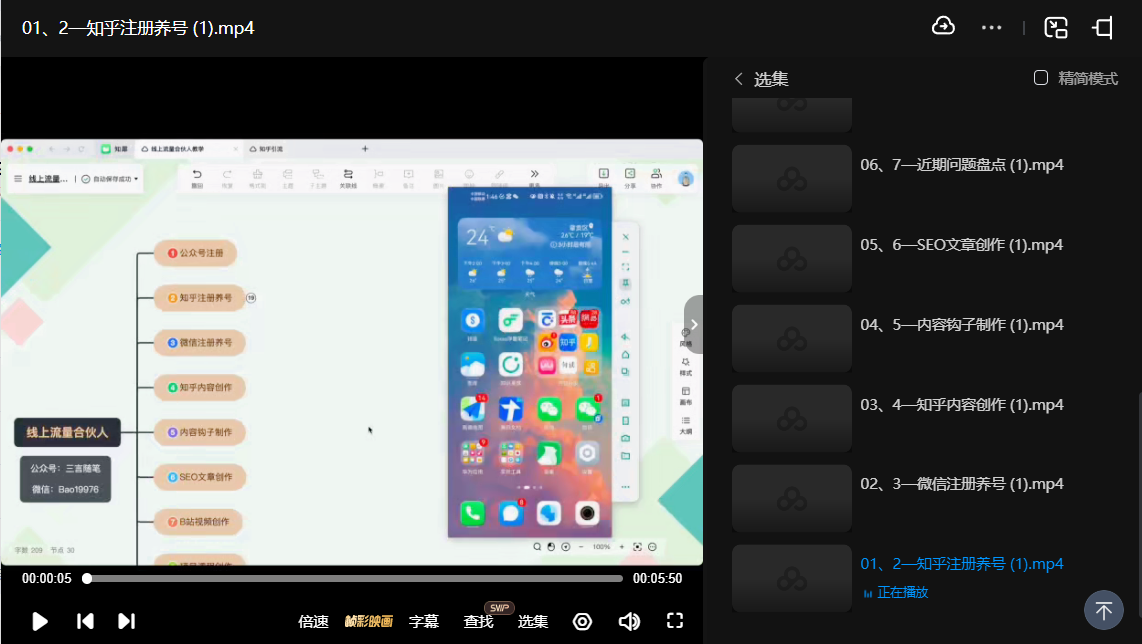Collapse playlist sidebar using right arrow handle

(693, 324)
